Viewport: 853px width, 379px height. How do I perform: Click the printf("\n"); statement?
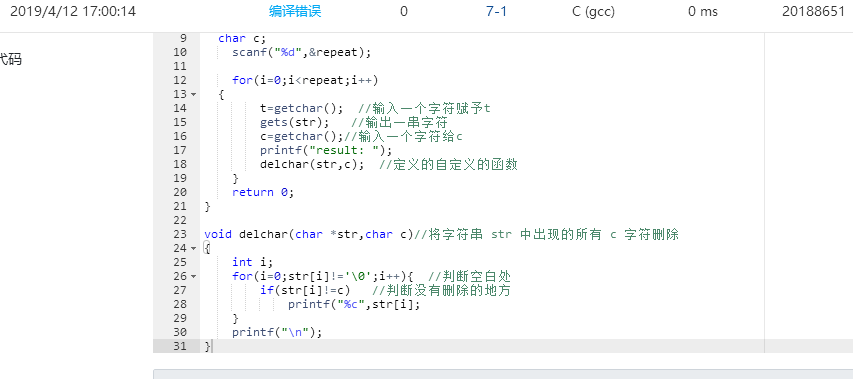coord(277,332)
